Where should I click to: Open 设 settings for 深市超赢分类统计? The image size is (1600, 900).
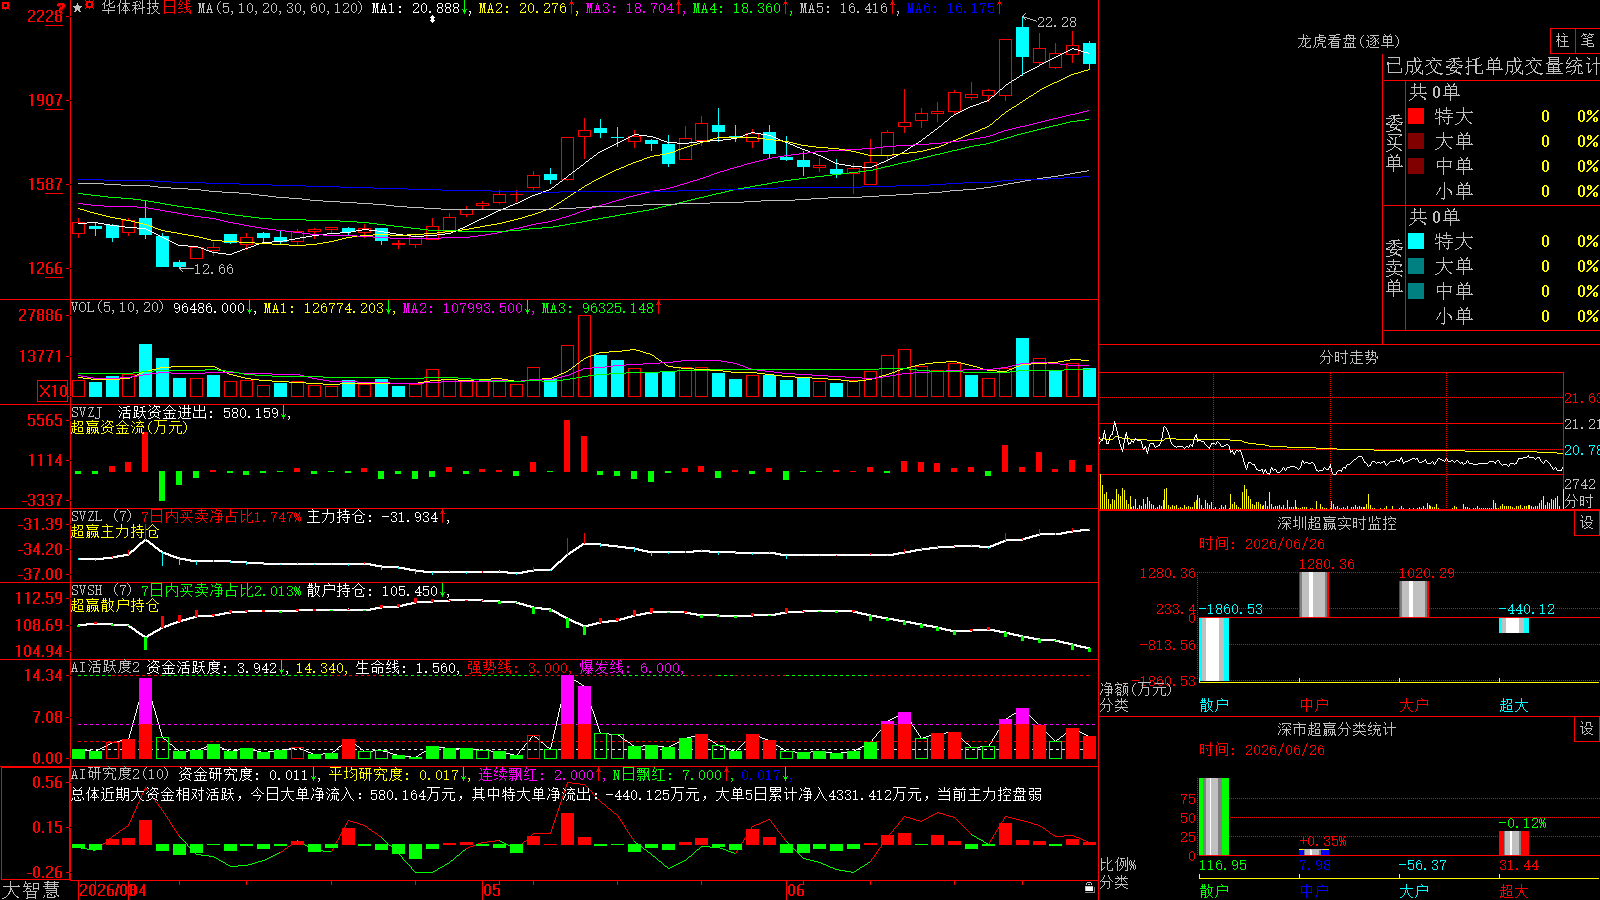[1587, 729]
